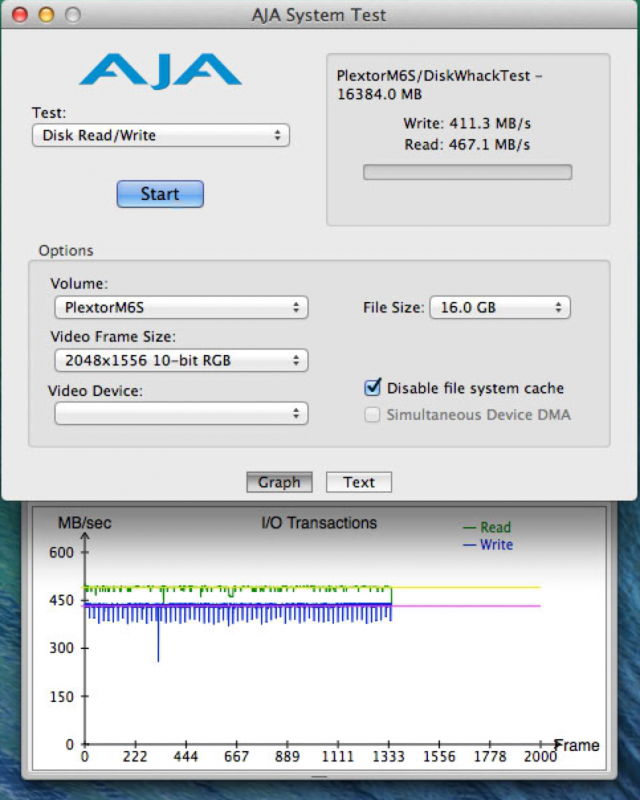Open the Test type dropdown
Screen dimensions: 640x801
(x=161, y=135)
